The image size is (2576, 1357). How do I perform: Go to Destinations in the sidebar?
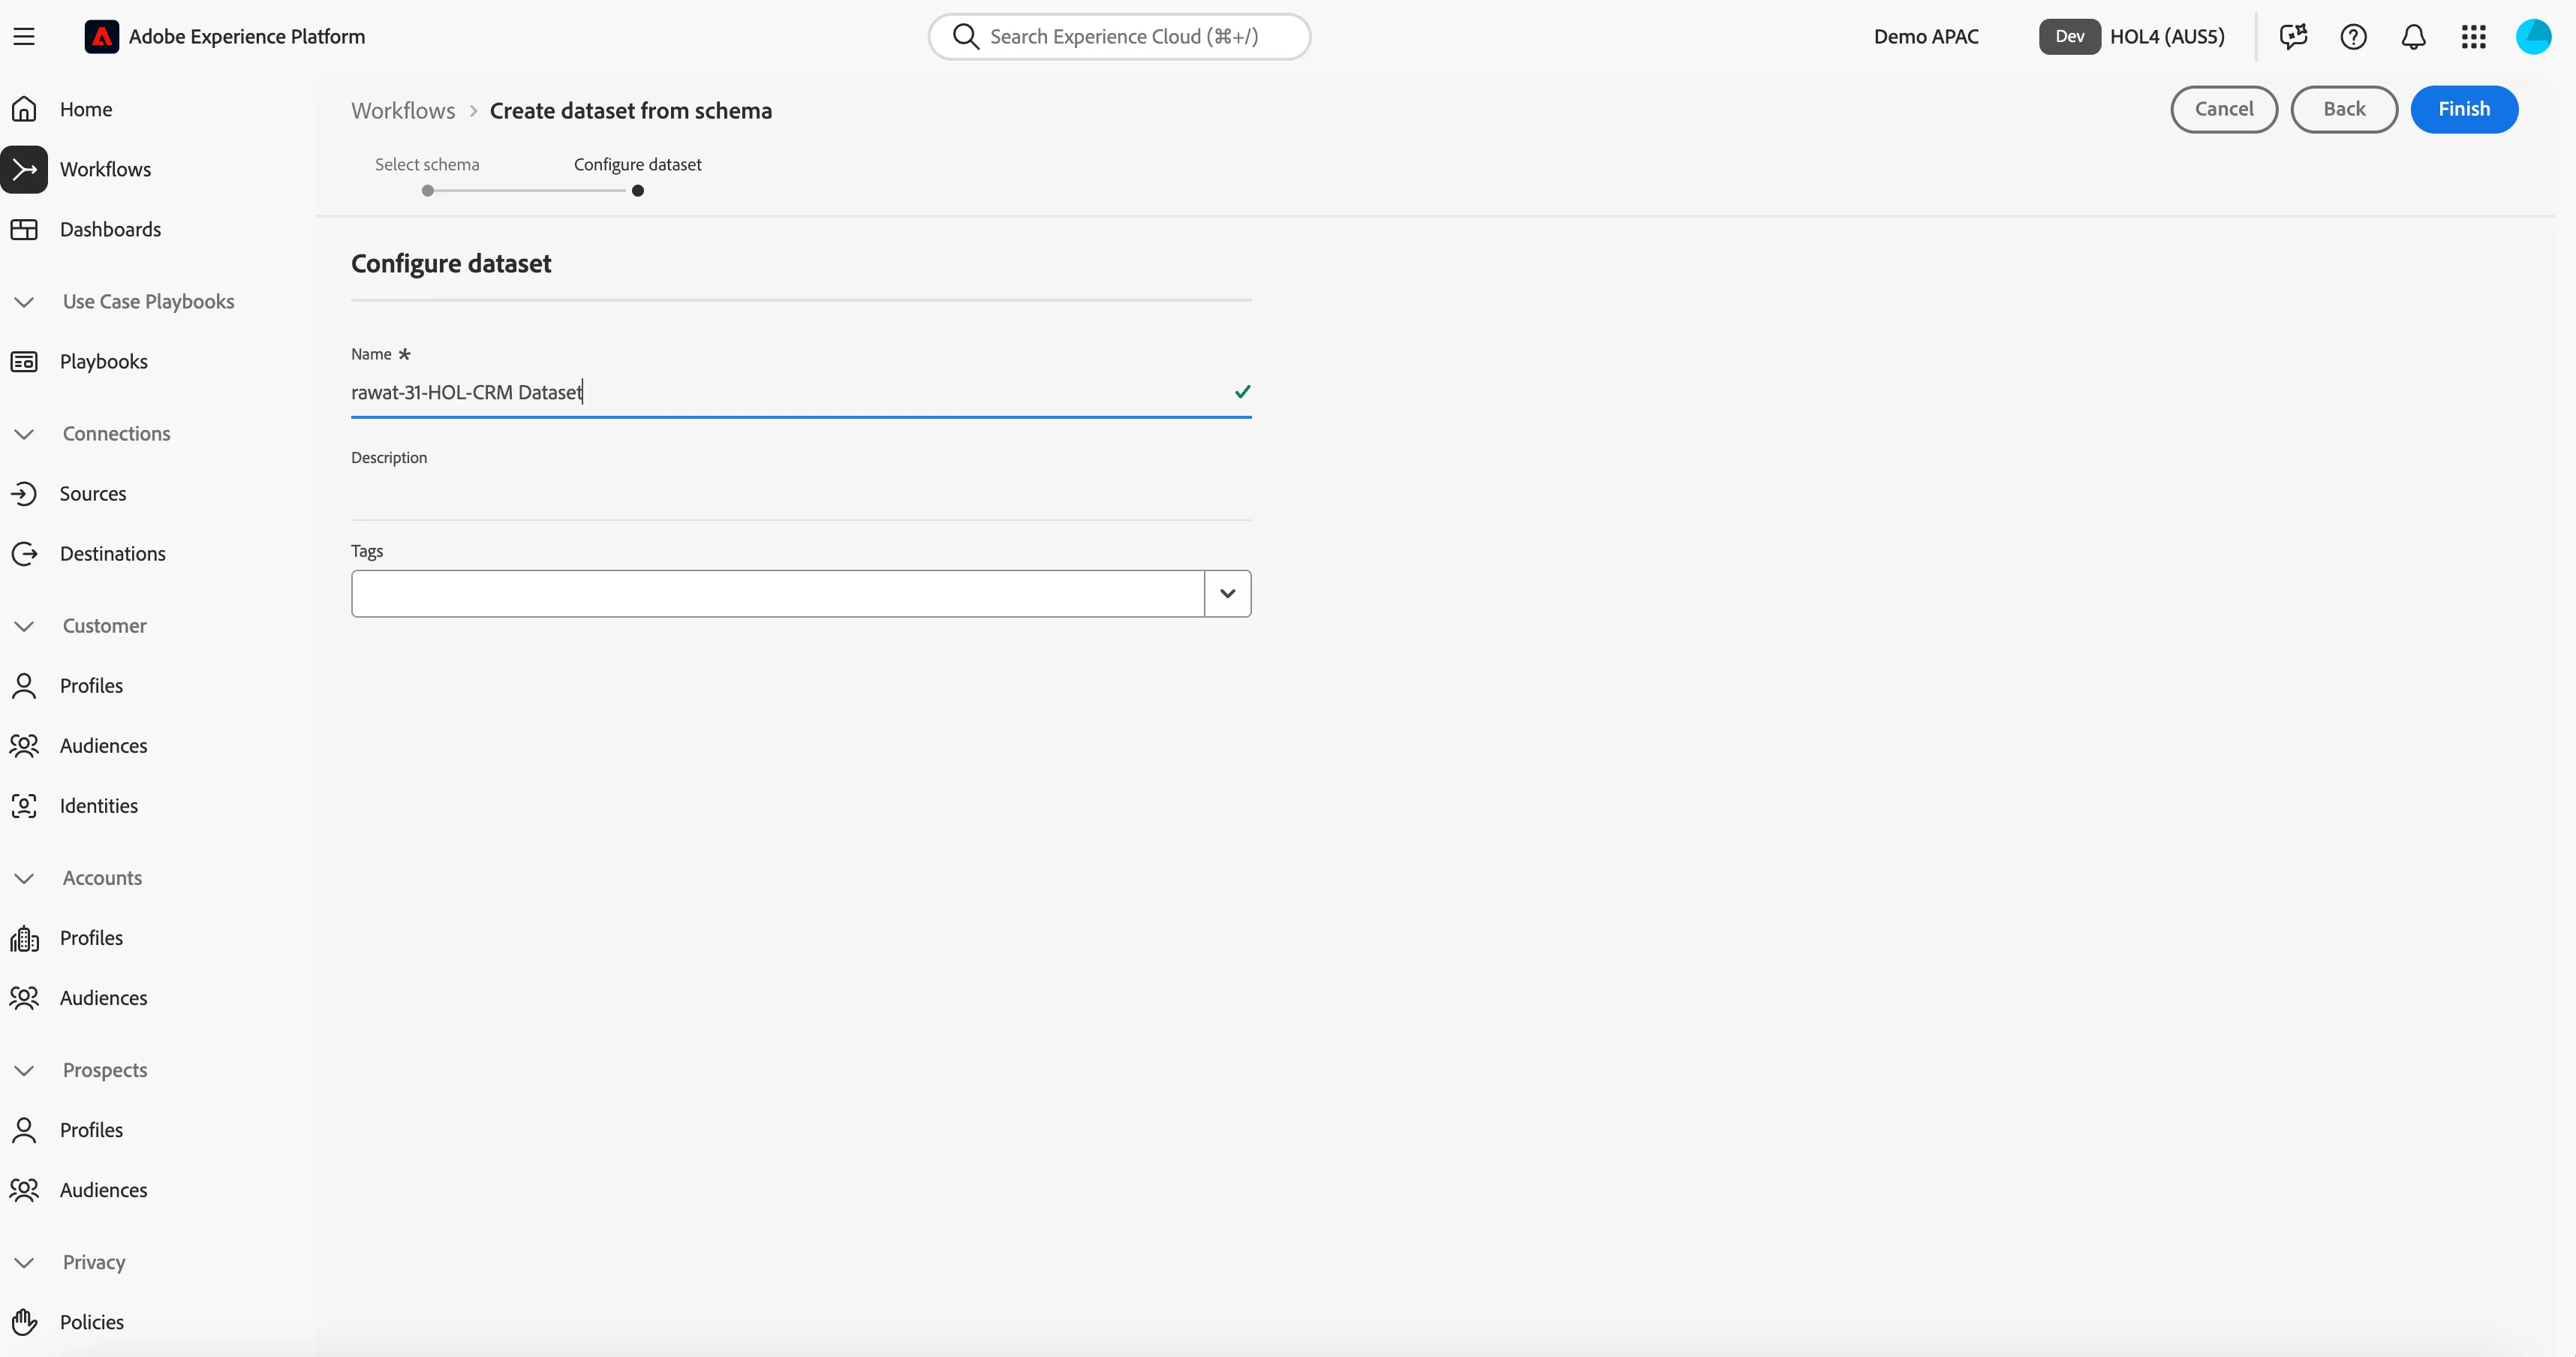pos(112,553)
